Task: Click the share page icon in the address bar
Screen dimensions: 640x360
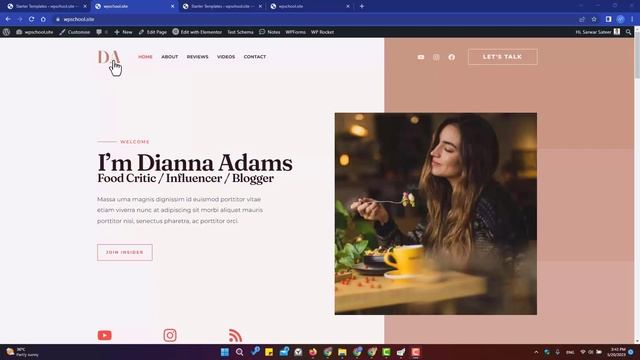Action: 582,19
